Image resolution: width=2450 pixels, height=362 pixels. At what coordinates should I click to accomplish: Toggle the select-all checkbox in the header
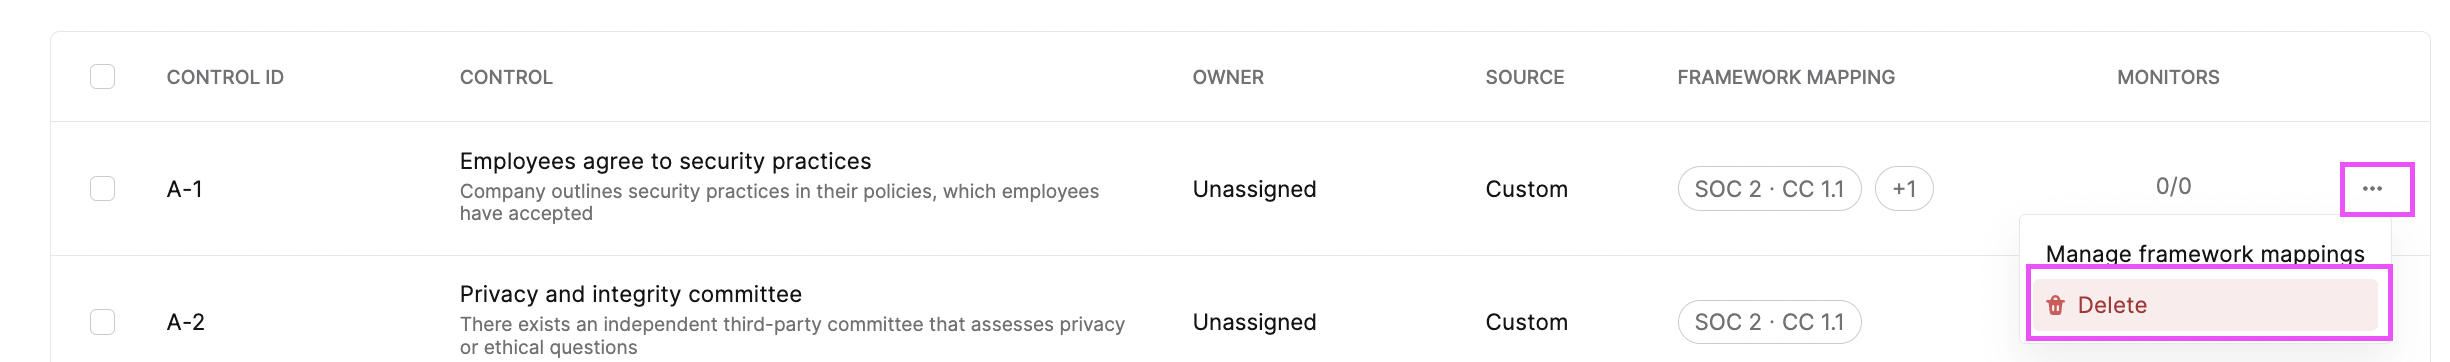coord(102,77)
